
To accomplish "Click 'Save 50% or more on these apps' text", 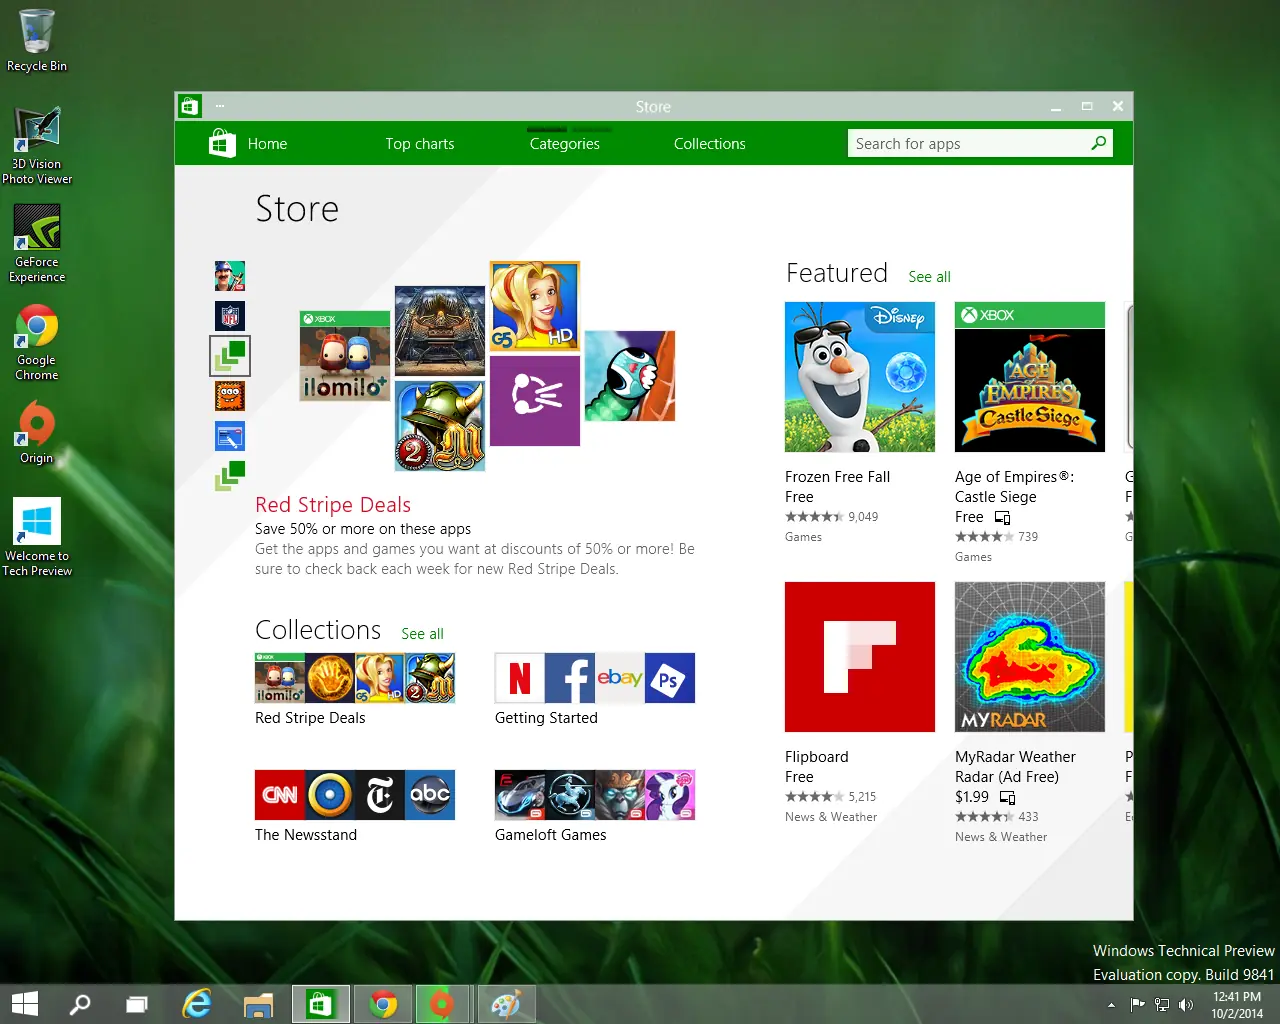I will pyautogui.click(x=363, y=529).
